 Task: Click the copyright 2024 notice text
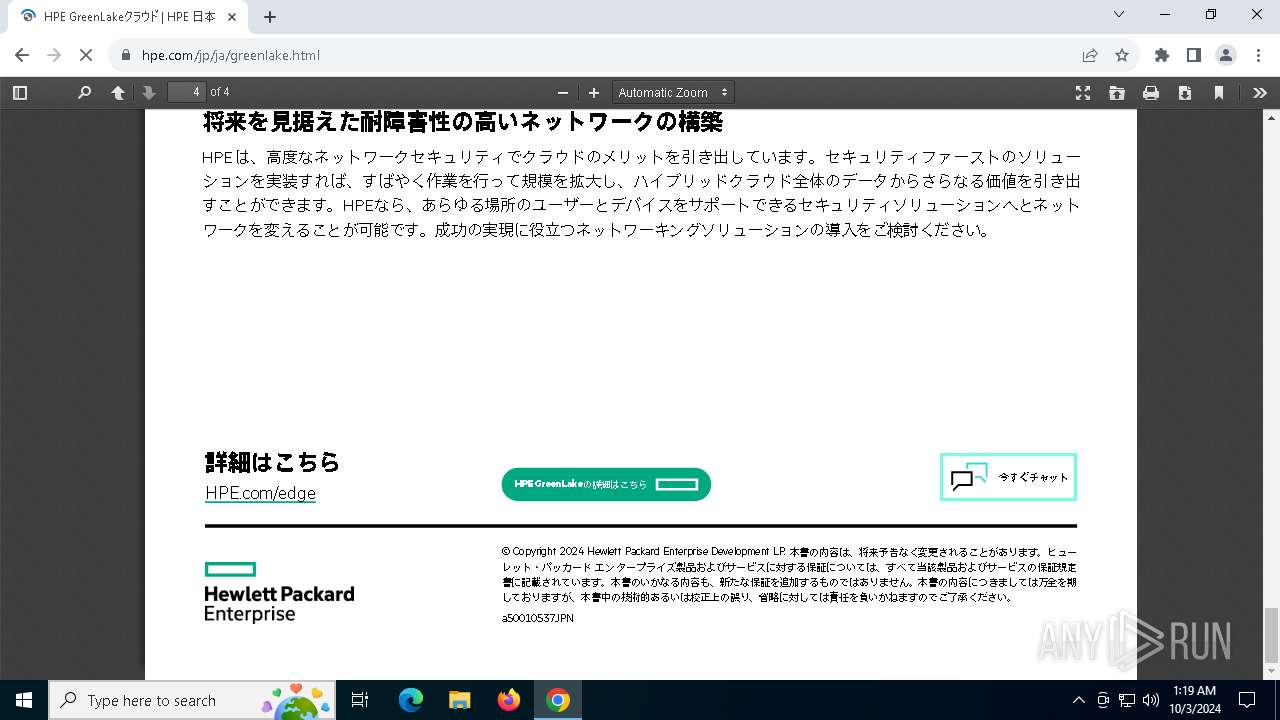(789, 574)
